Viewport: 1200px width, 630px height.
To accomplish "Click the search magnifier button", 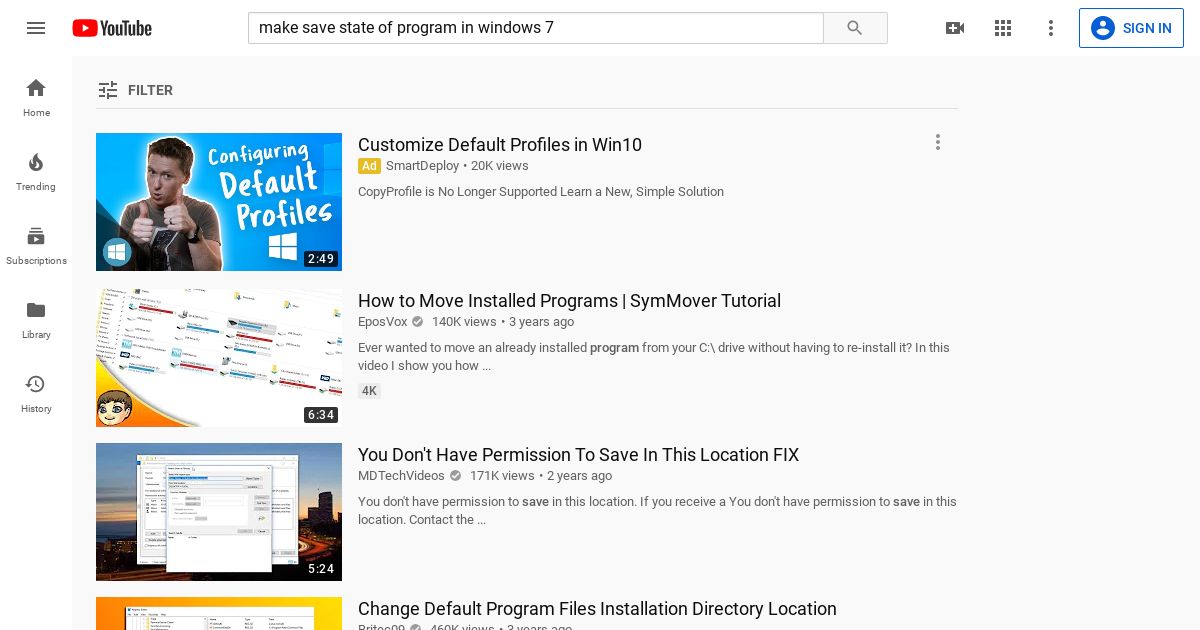I will pos(855,28).
